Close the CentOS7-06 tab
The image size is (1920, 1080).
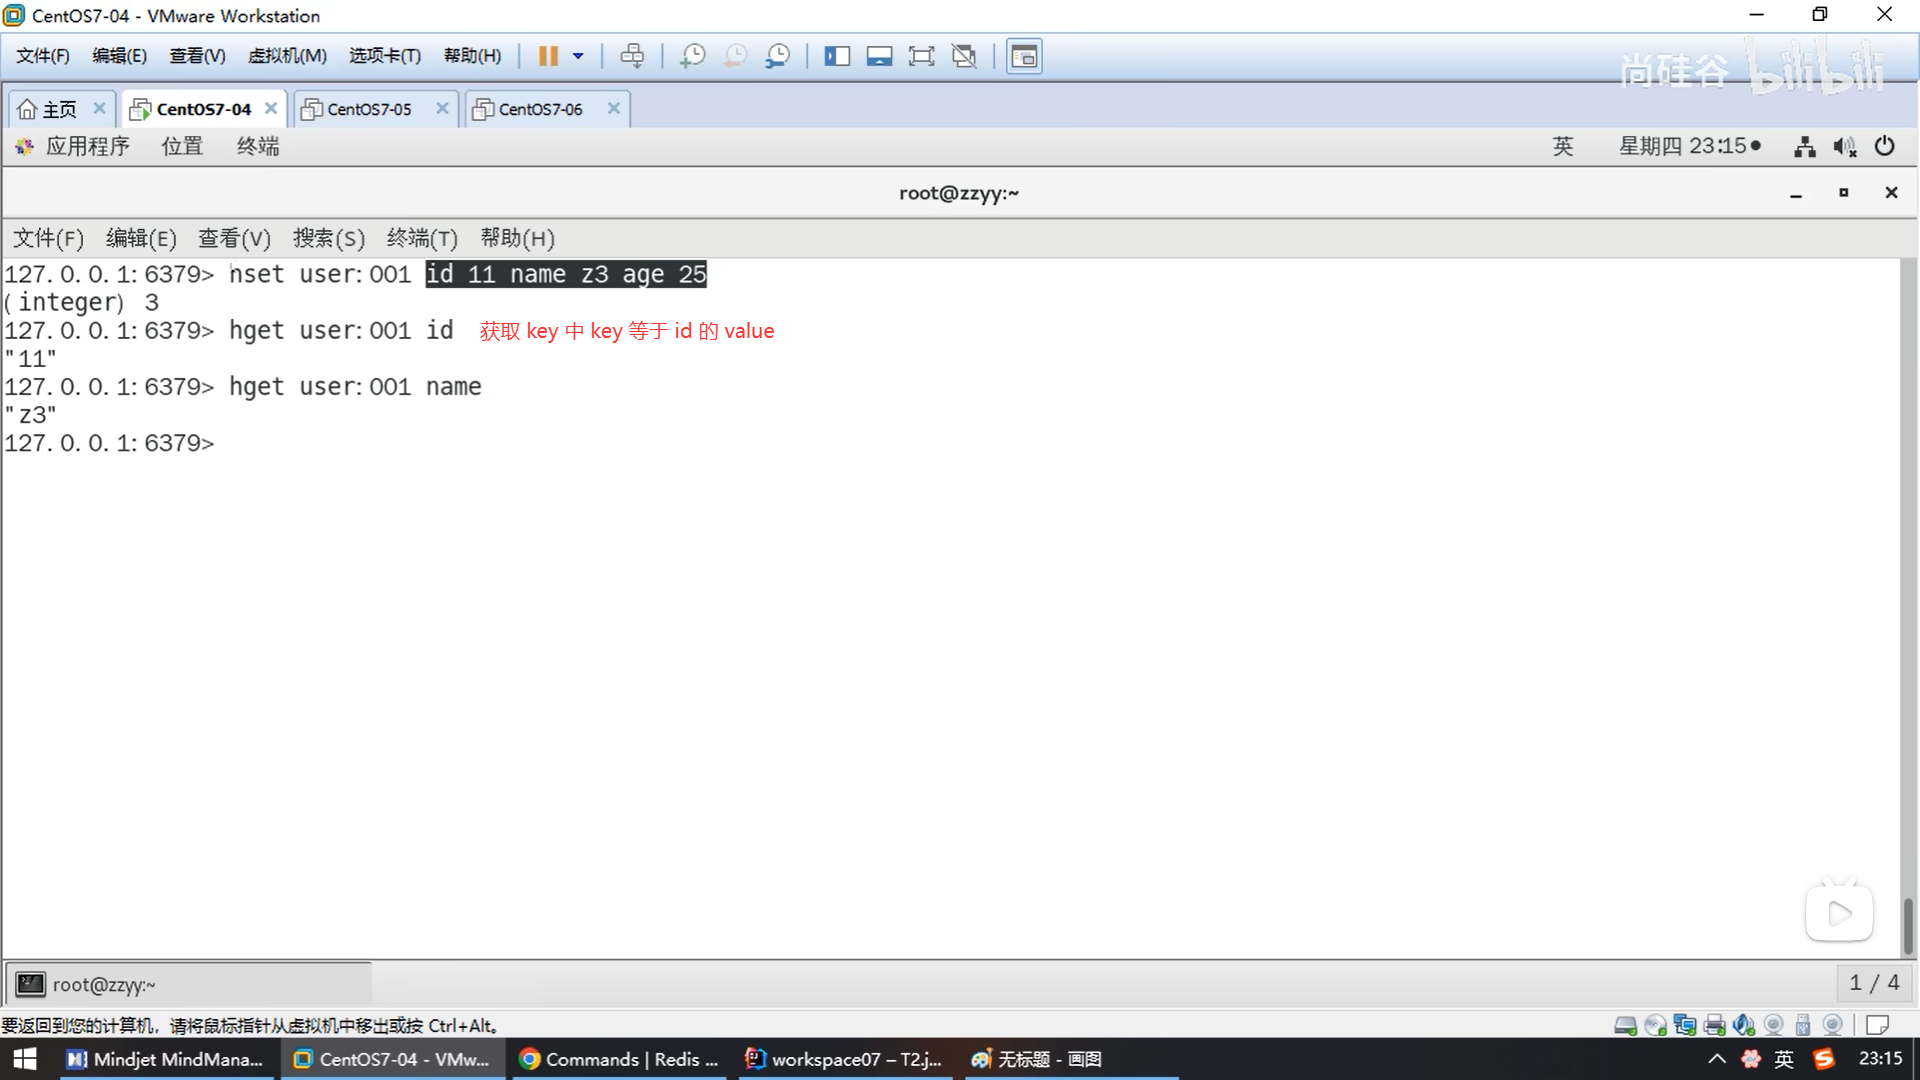pyautogui.click(x=614, y=108)
